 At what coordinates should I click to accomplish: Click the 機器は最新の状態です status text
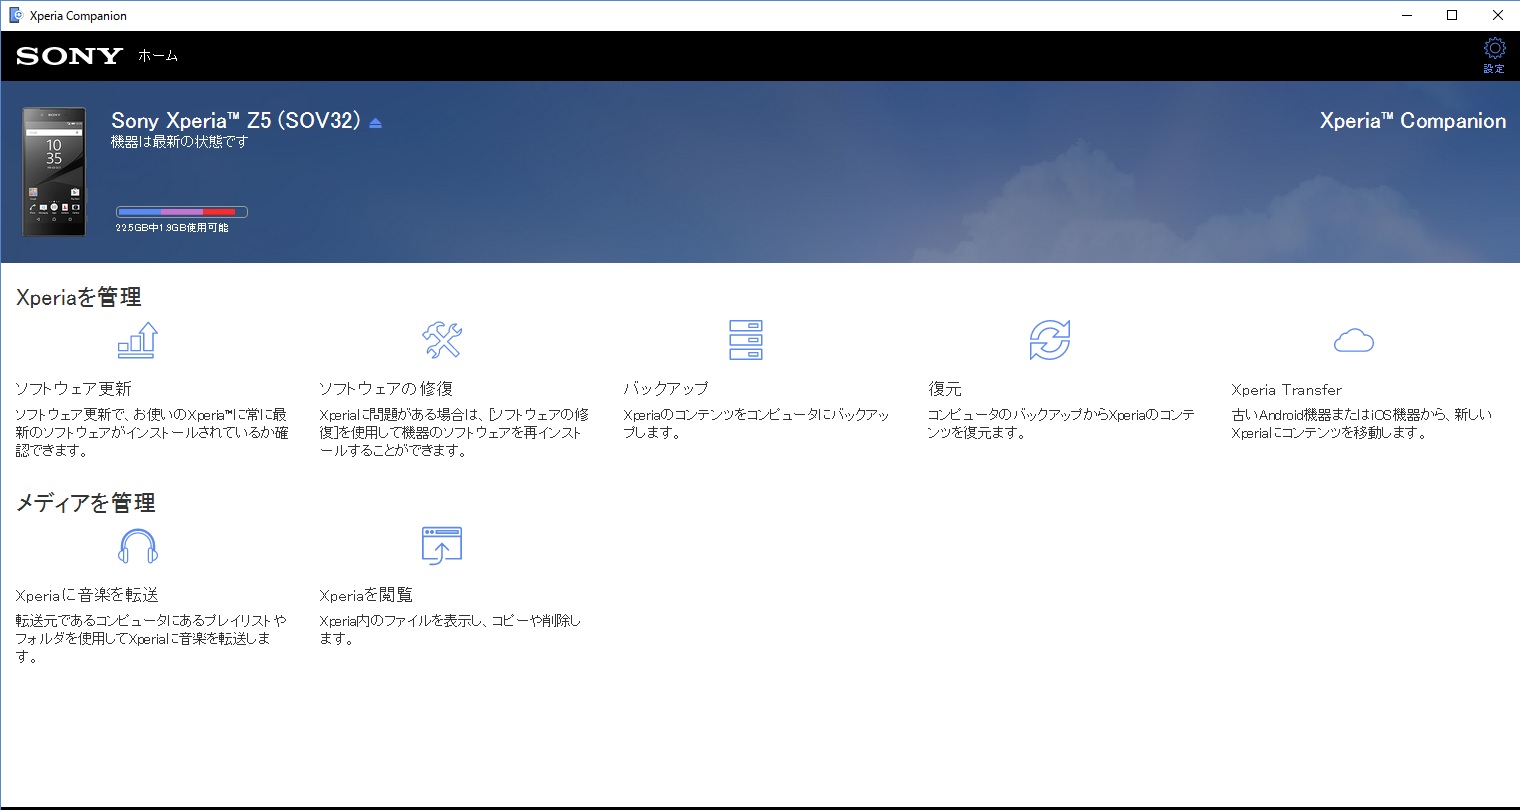coord(180,143)
